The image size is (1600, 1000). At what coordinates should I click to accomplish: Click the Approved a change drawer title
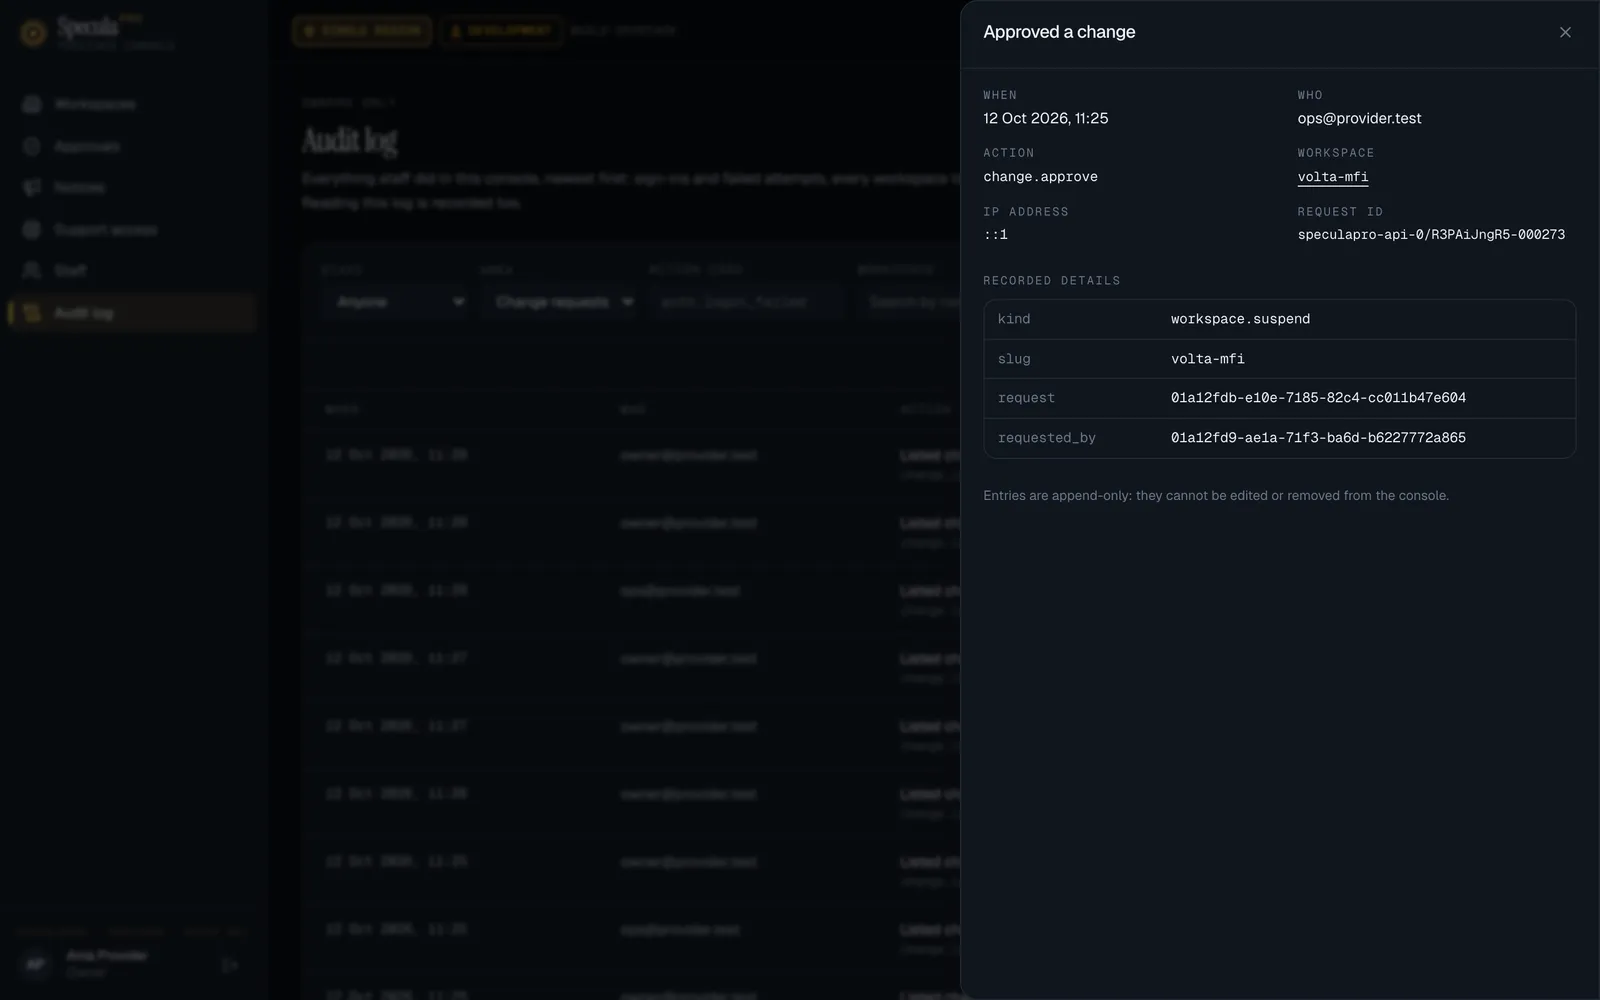click(1059, 32)
